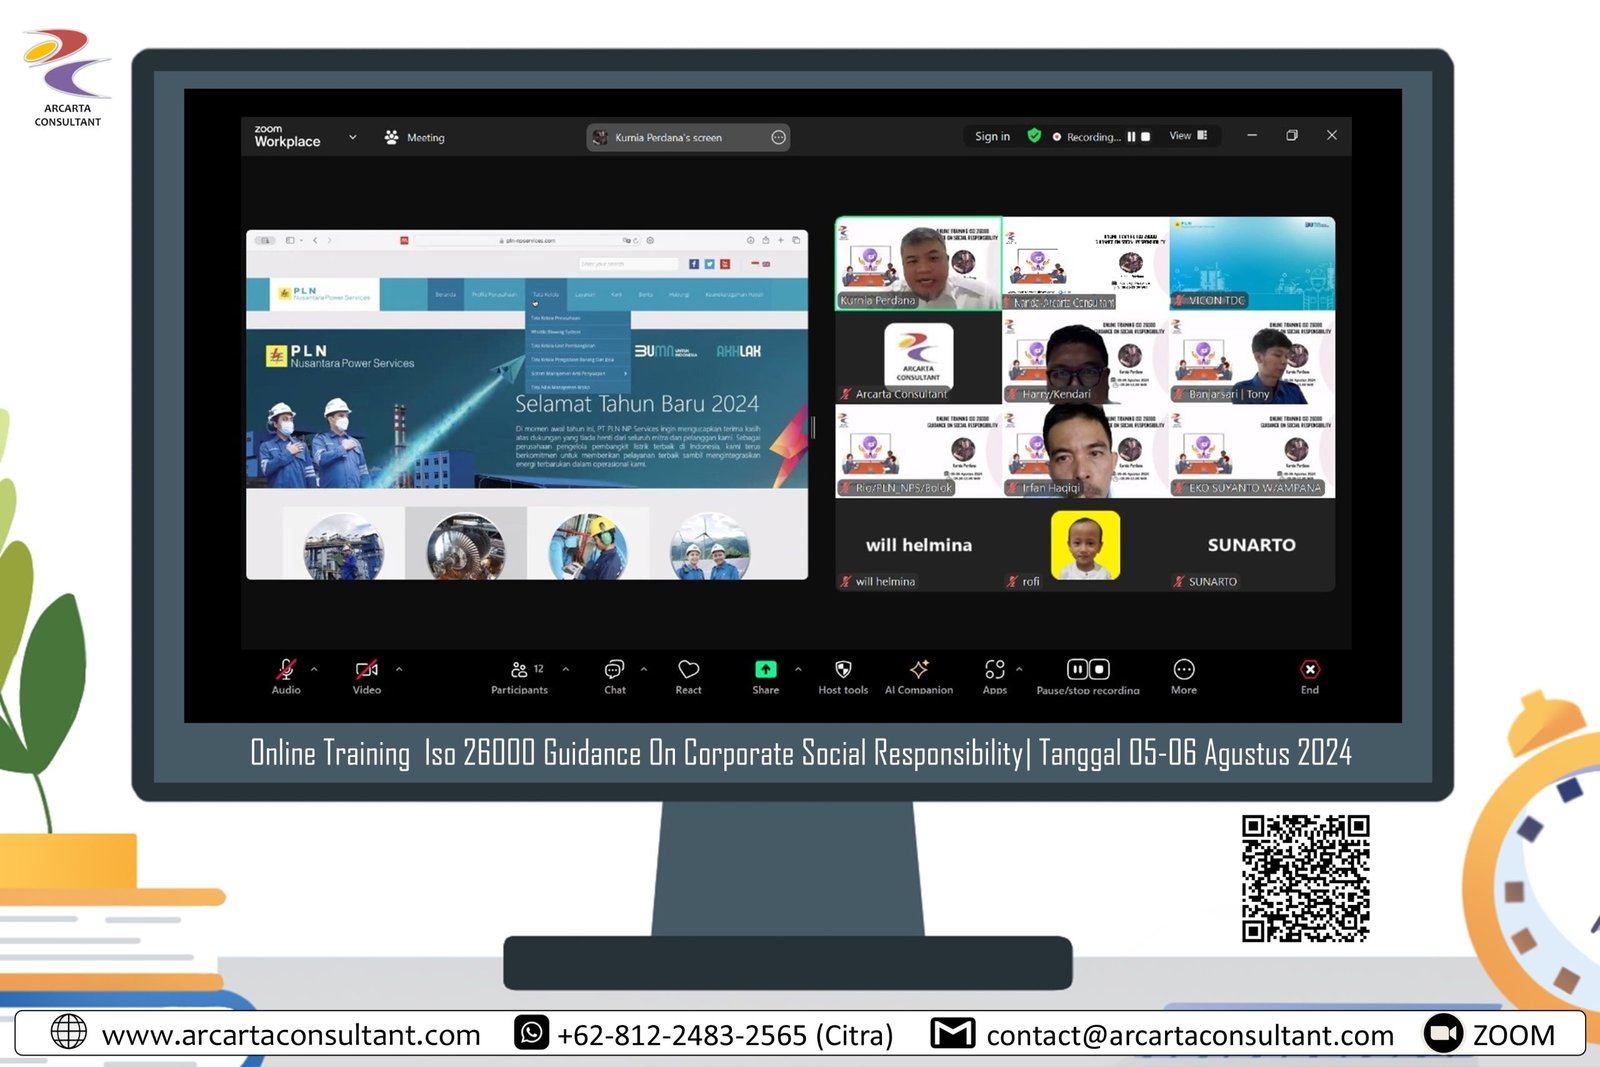Select Kurnia Perdana's video thumbnail
The width and height of the screenshot is (1600, 1067).
(x=918, y=264)
